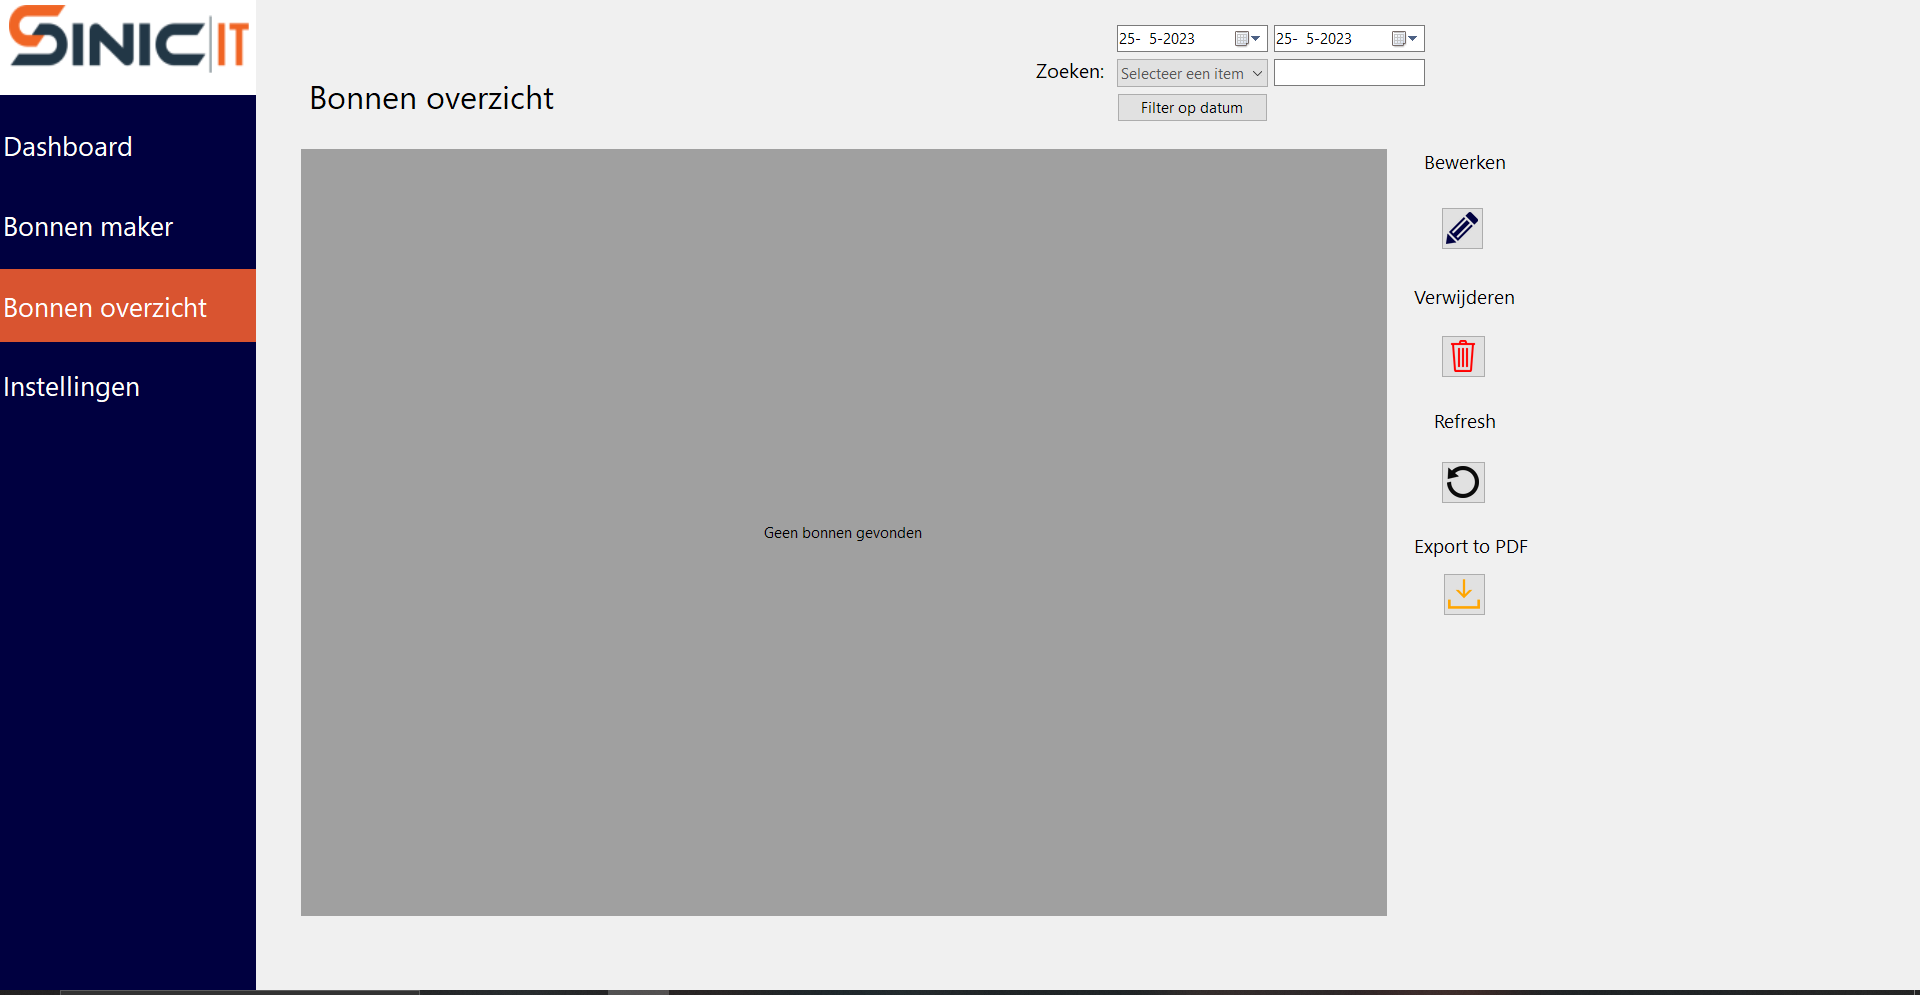Open the second date picker calendar dropdown
The height and width of the screenshot is (995, 1920).
1405,39
